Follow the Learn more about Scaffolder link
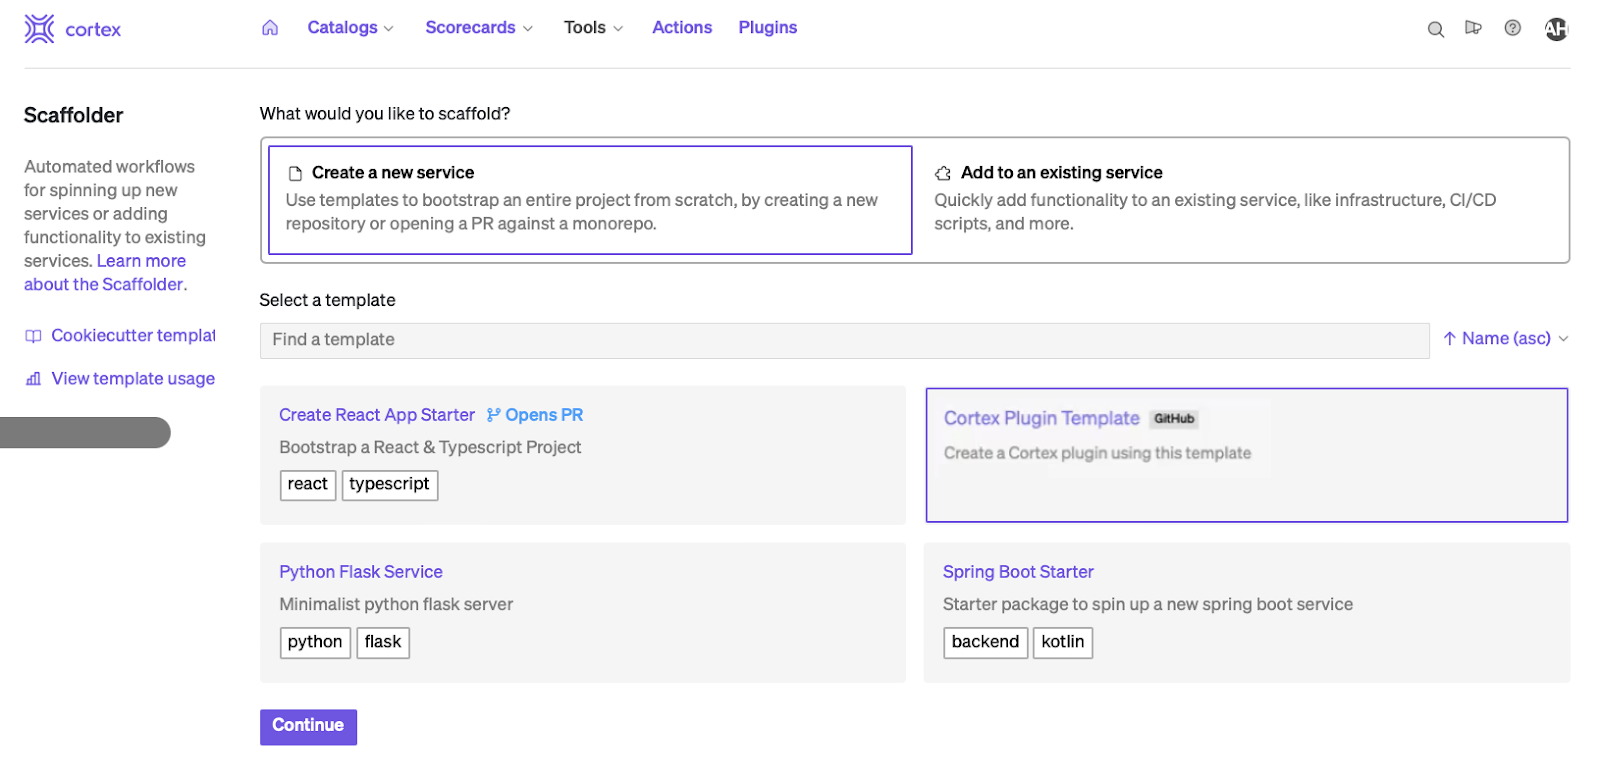Screen dimensions: 1600x777 pos(140,261)
